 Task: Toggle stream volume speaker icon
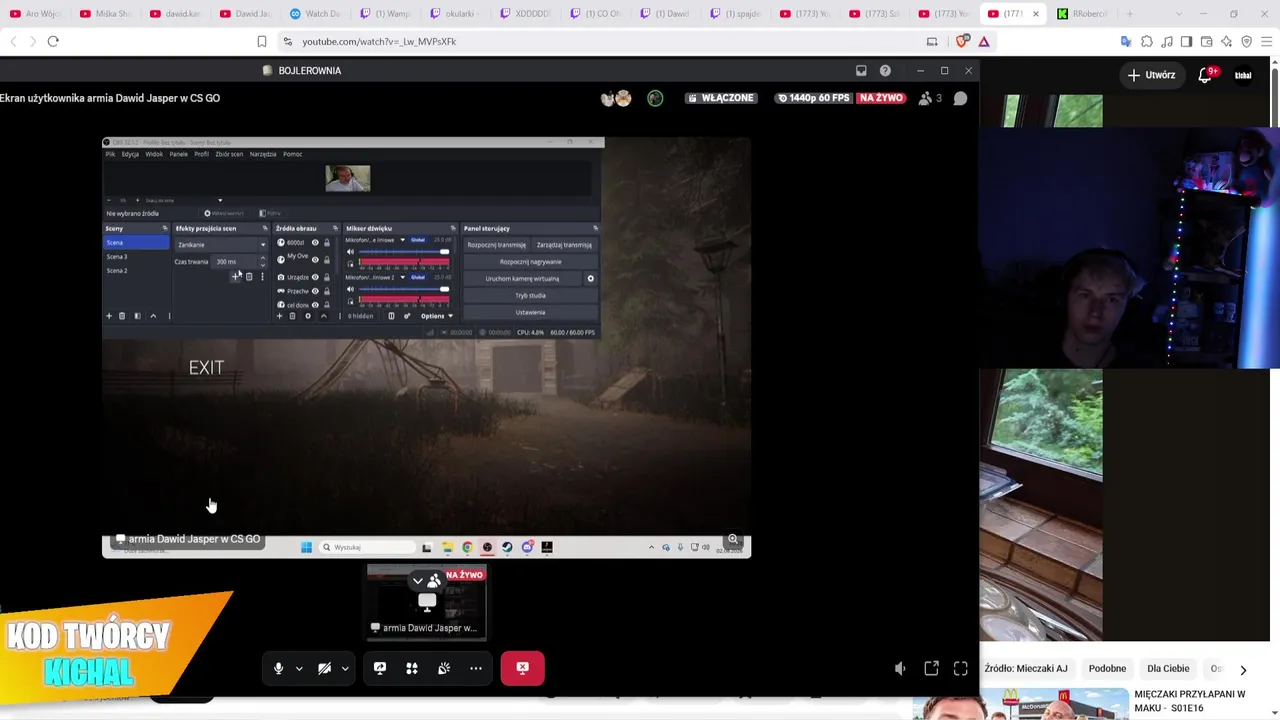900,669
